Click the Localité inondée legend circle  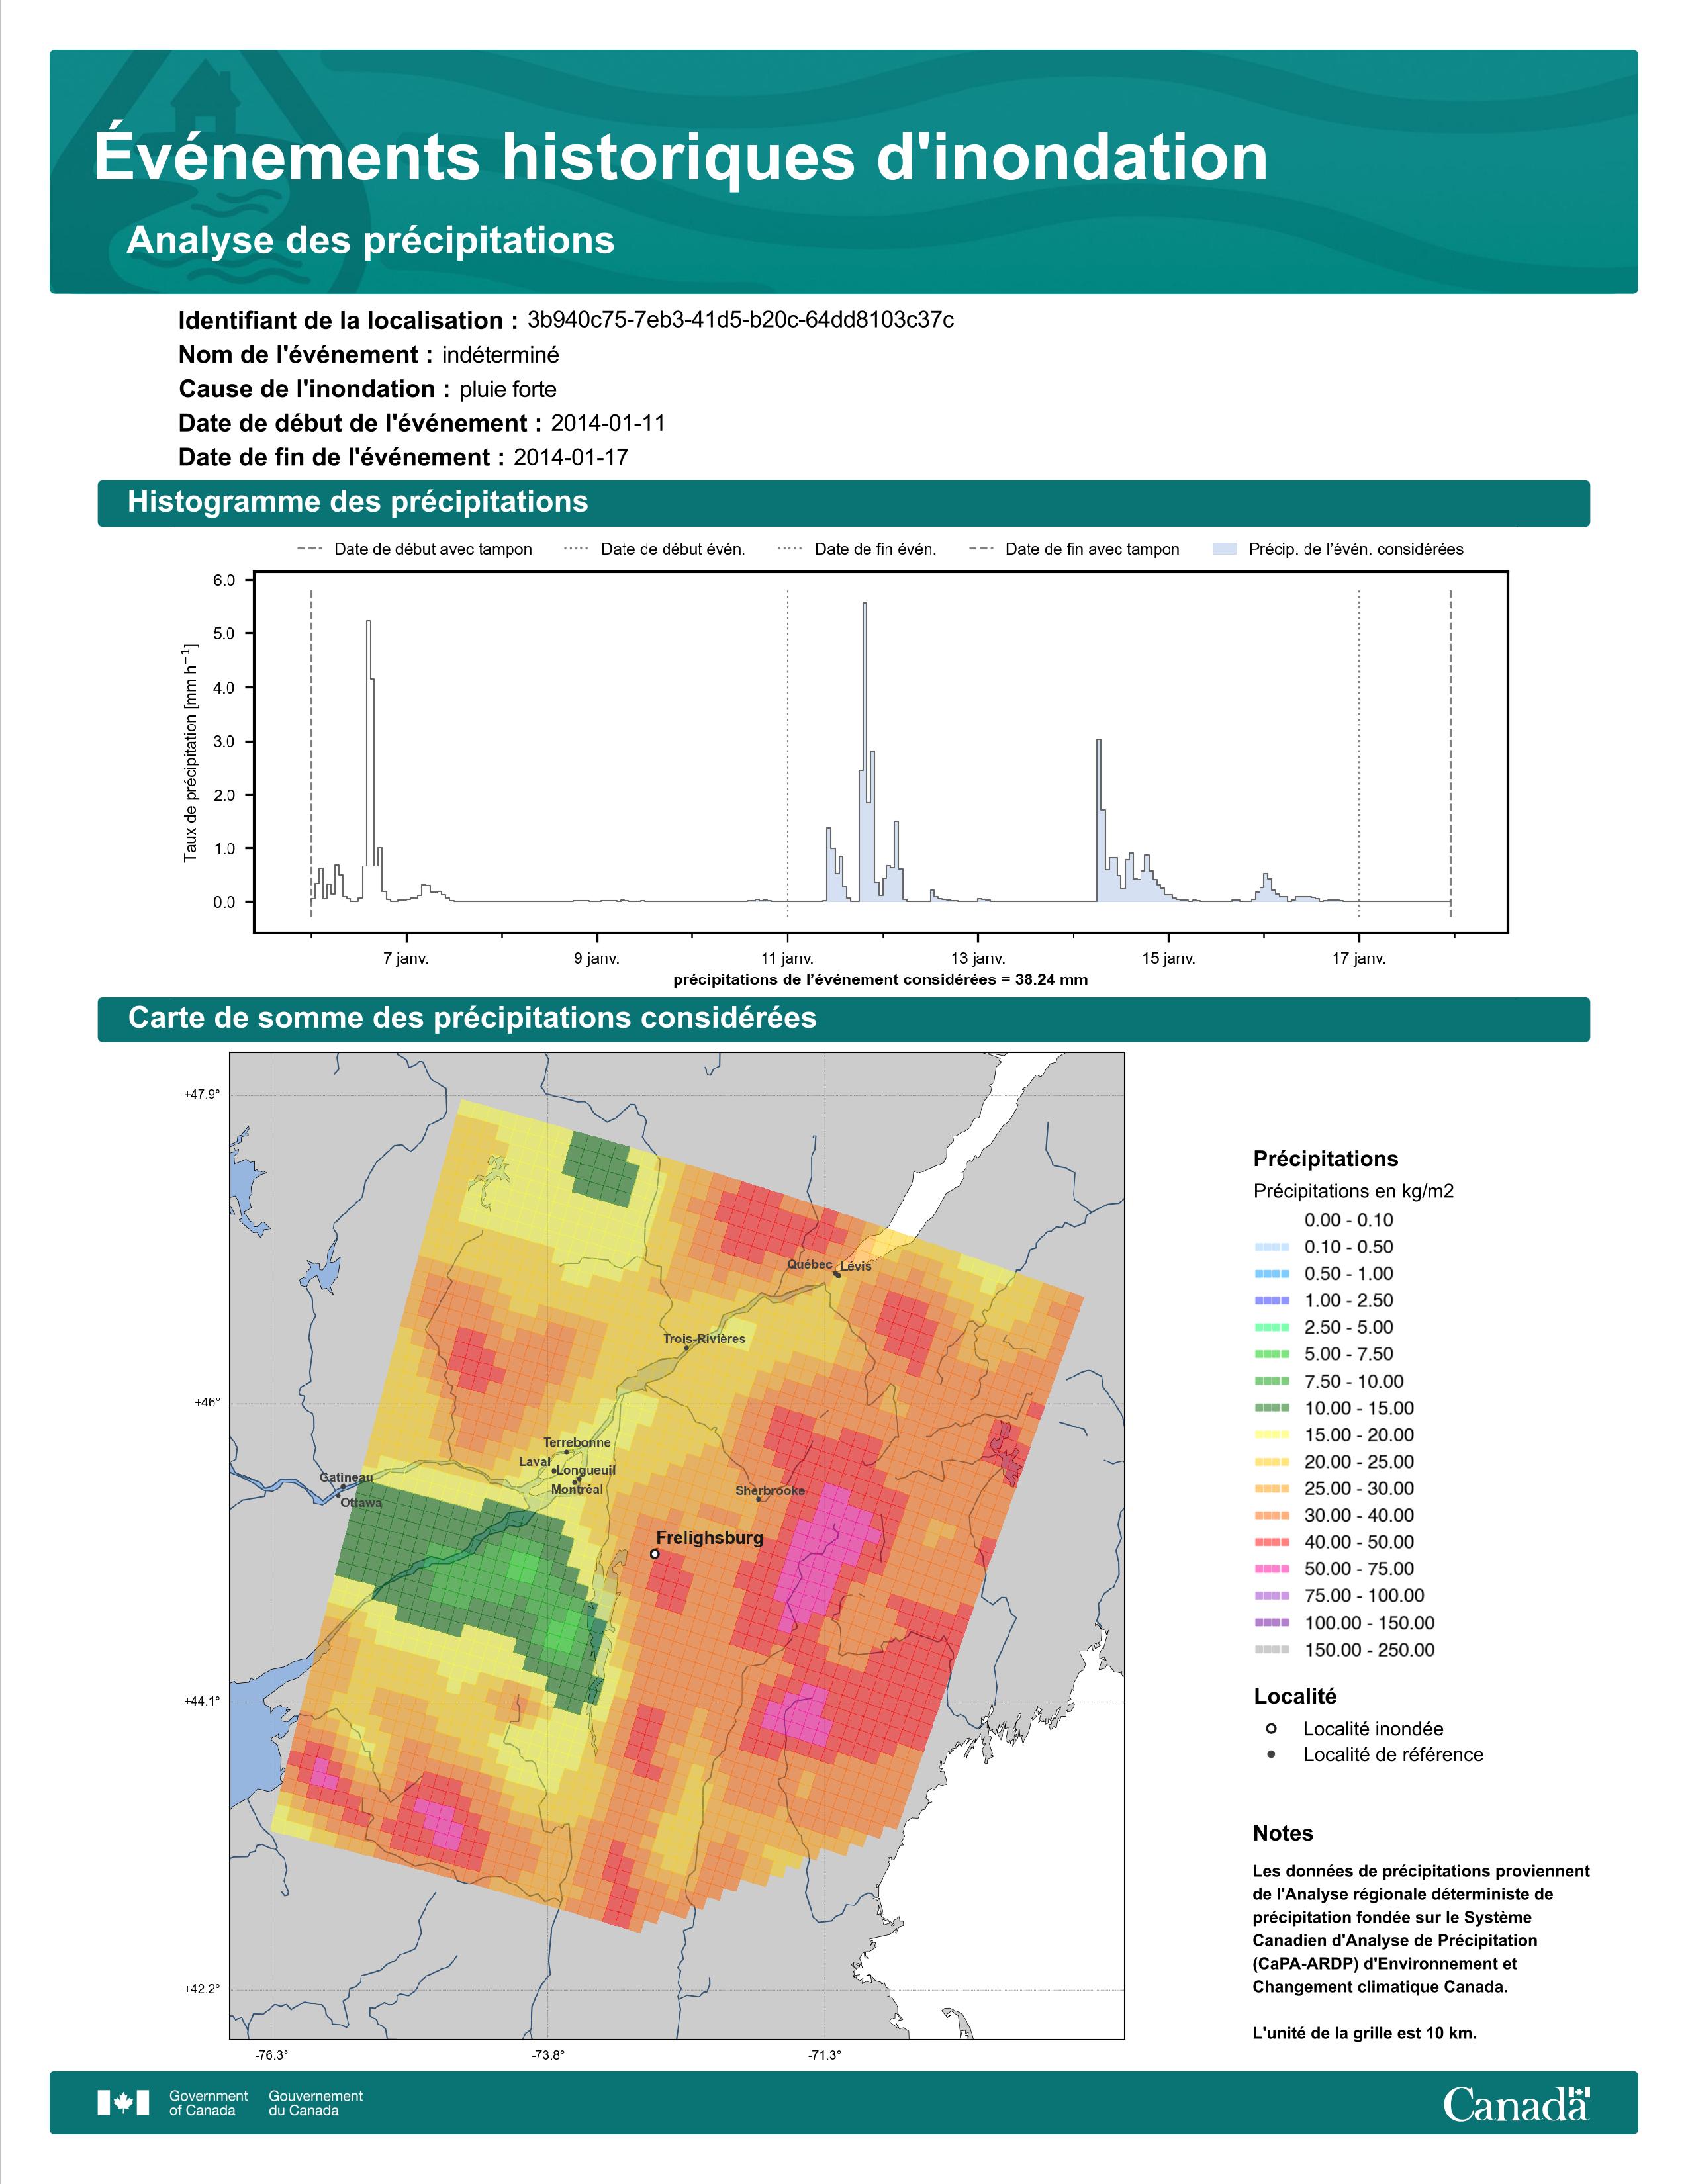[x=1271, y=1728]
